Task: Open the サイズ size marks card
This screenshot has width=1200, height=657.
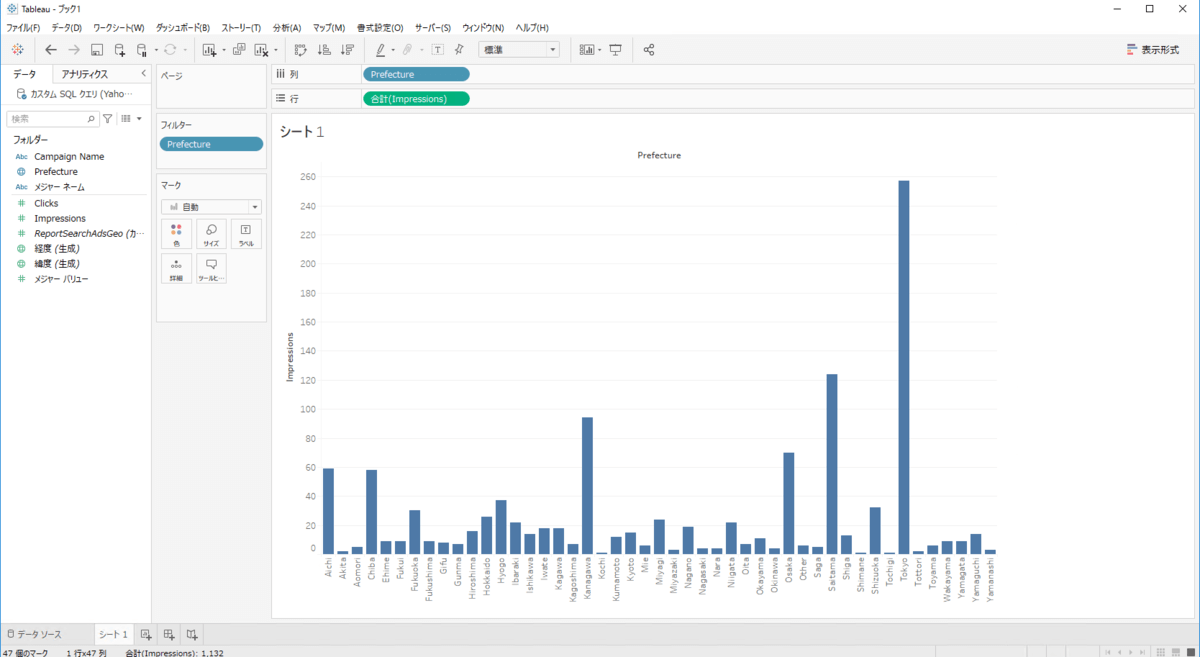Action: tap(211, 234)
